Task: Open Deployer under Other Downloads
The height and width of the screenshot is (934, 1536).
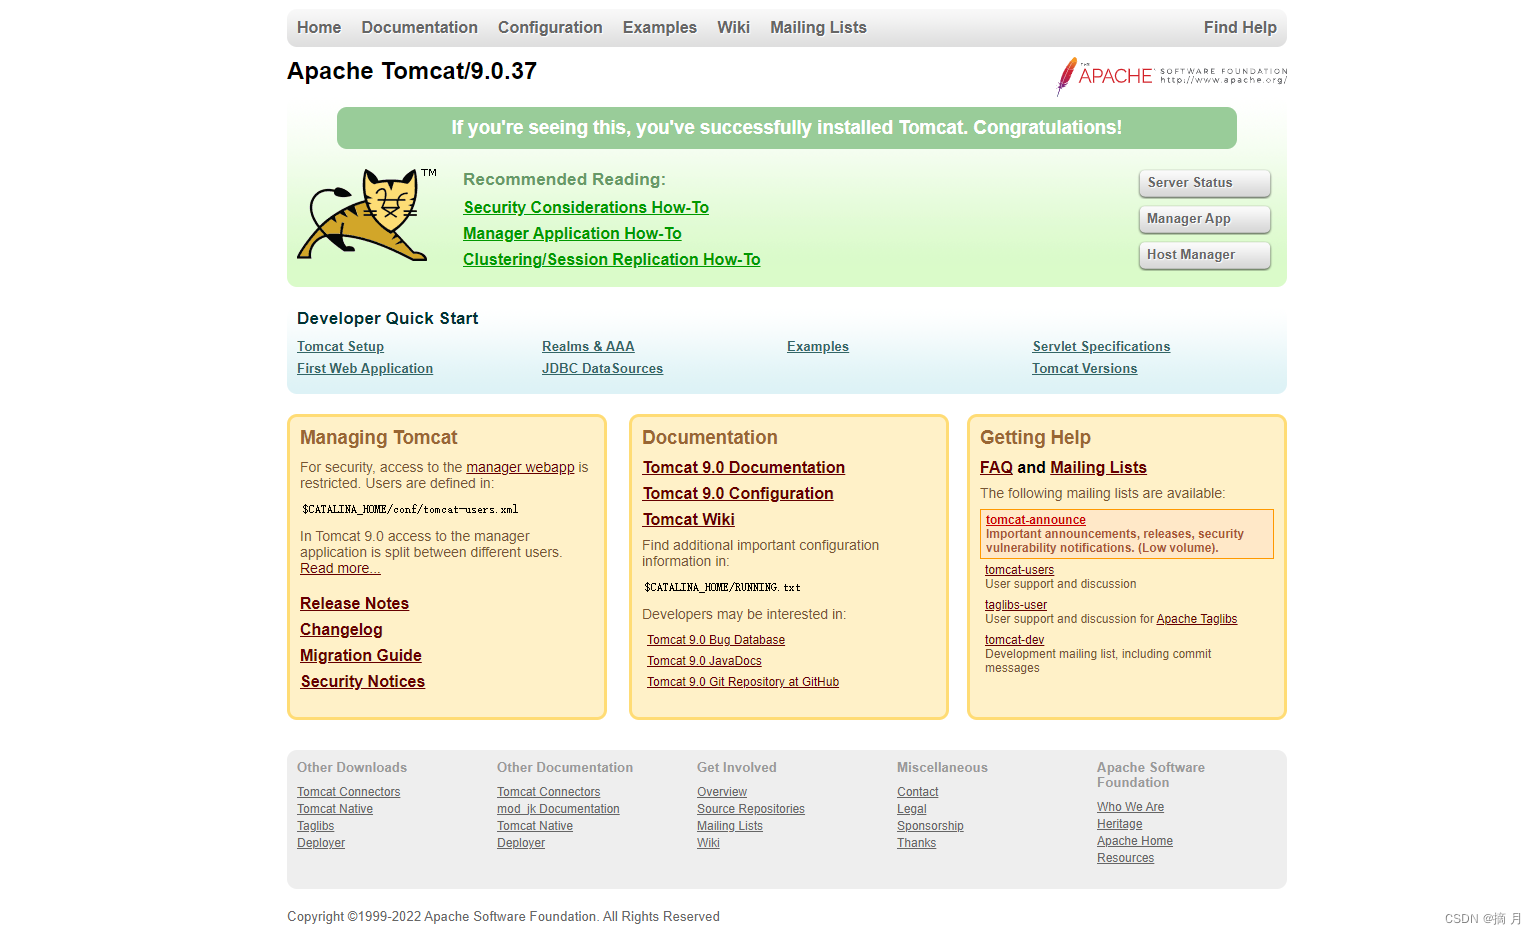Action: pos(321,843)
